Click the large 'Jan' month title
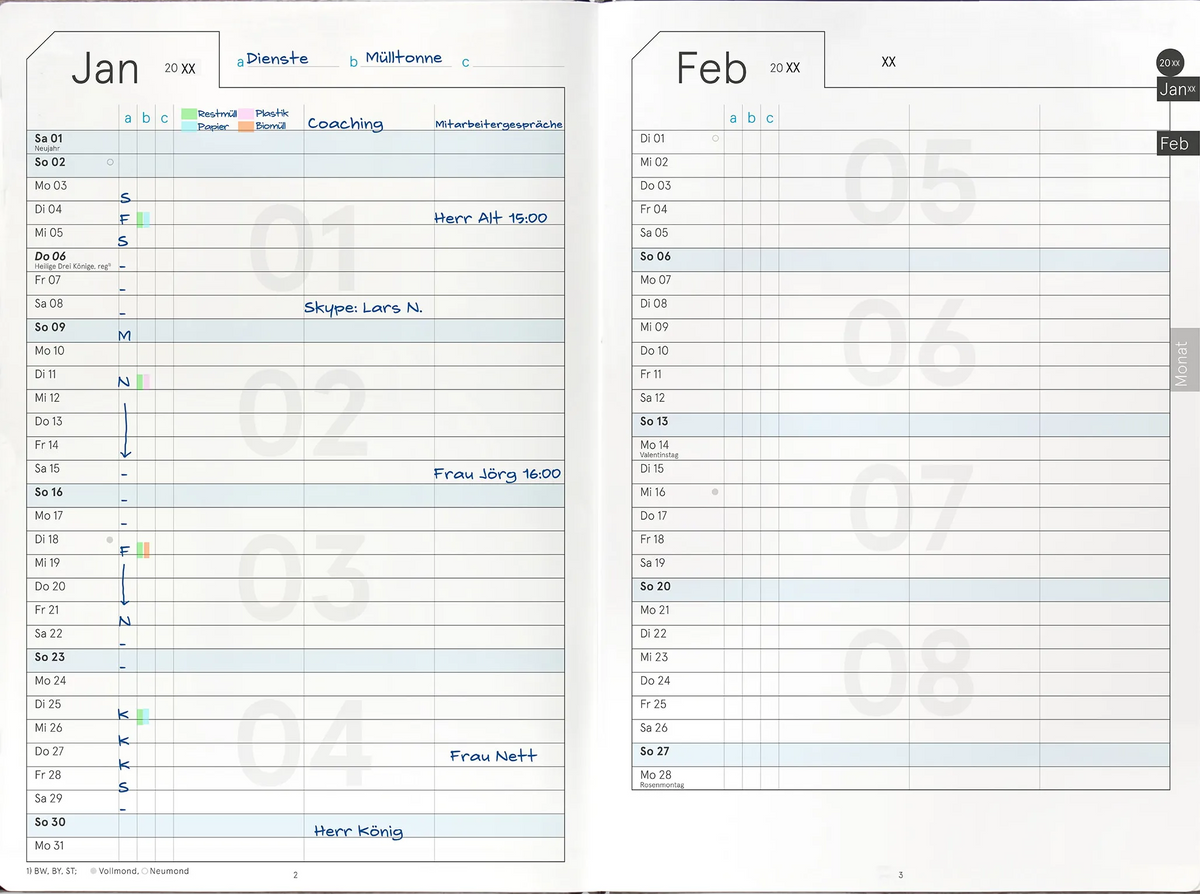Image resolution: width=1200 pixels, height=894 pixels. point(105,68)
